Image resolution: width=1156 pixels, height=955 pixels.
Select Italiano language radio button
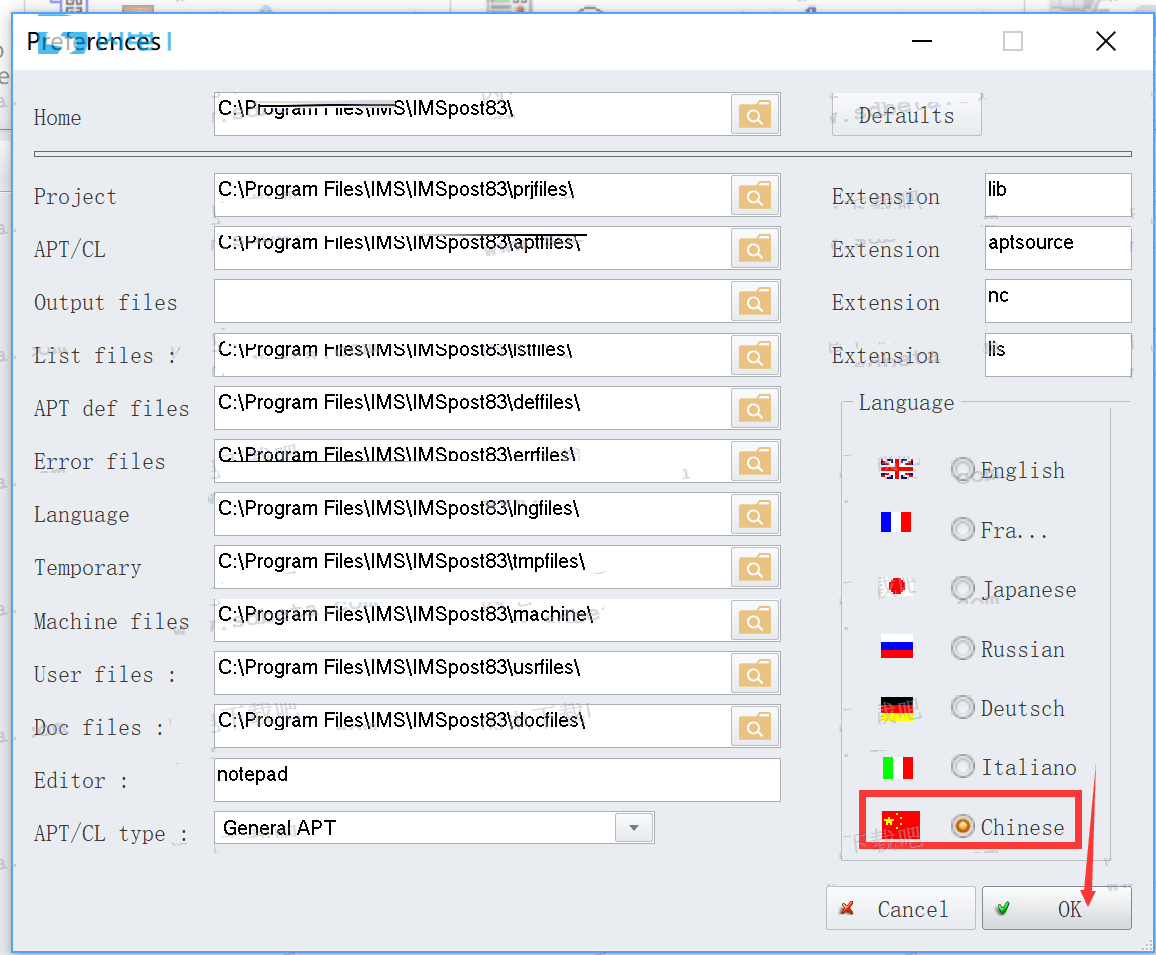[x=963, y=766]
